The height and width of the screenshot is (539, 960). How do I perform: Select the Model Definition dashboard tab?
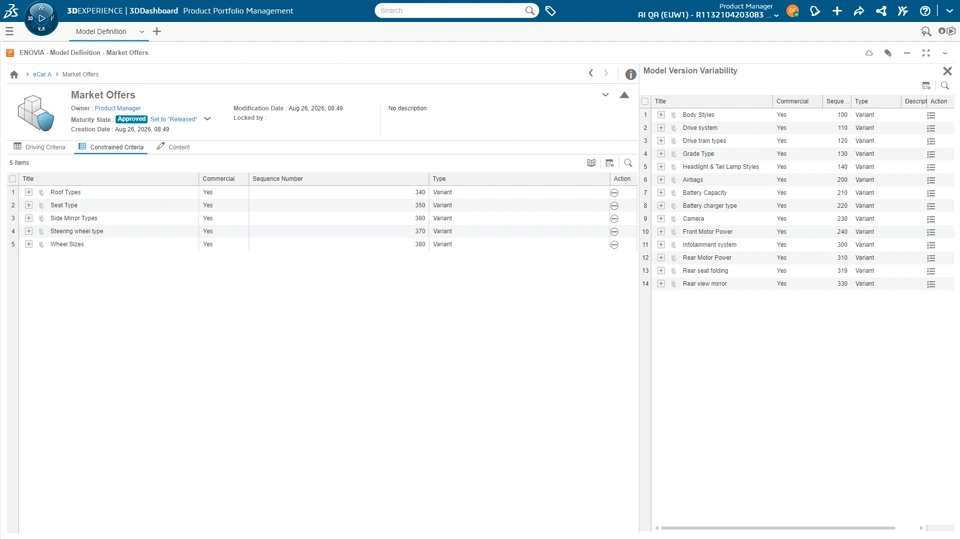(101, 31)
